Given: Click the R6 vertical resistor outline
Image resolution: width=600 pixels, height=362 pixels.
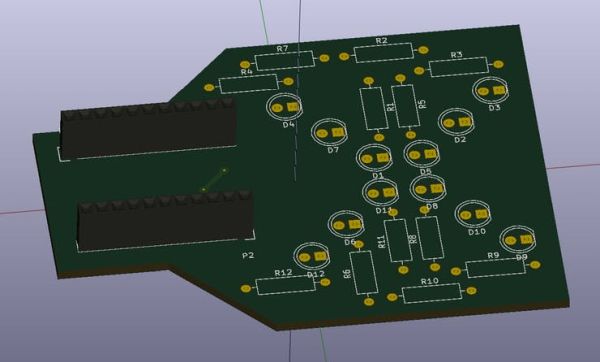Looking at the screenshot, I should (364, 272).
